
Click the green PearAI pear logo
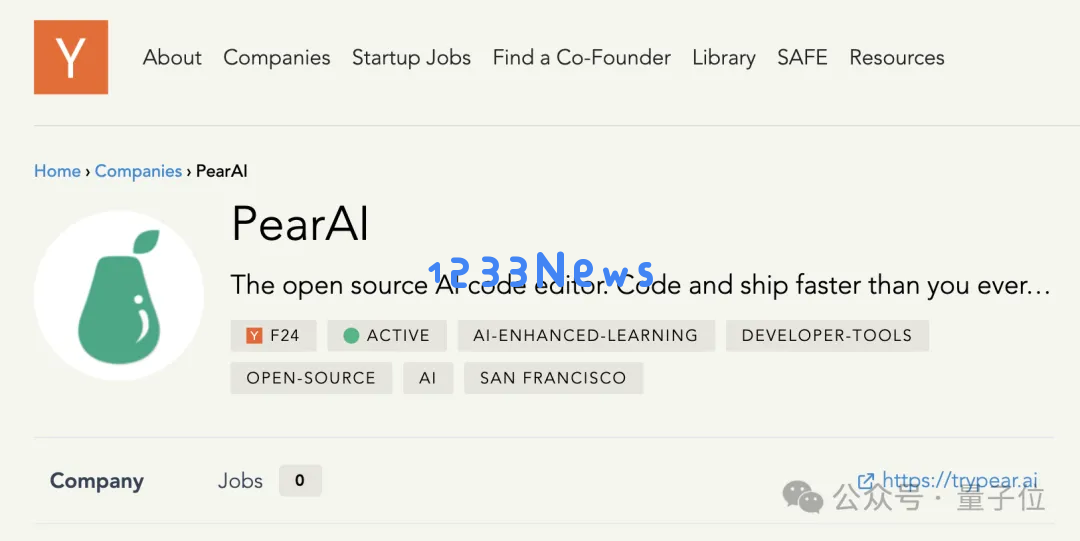(118, 296)
